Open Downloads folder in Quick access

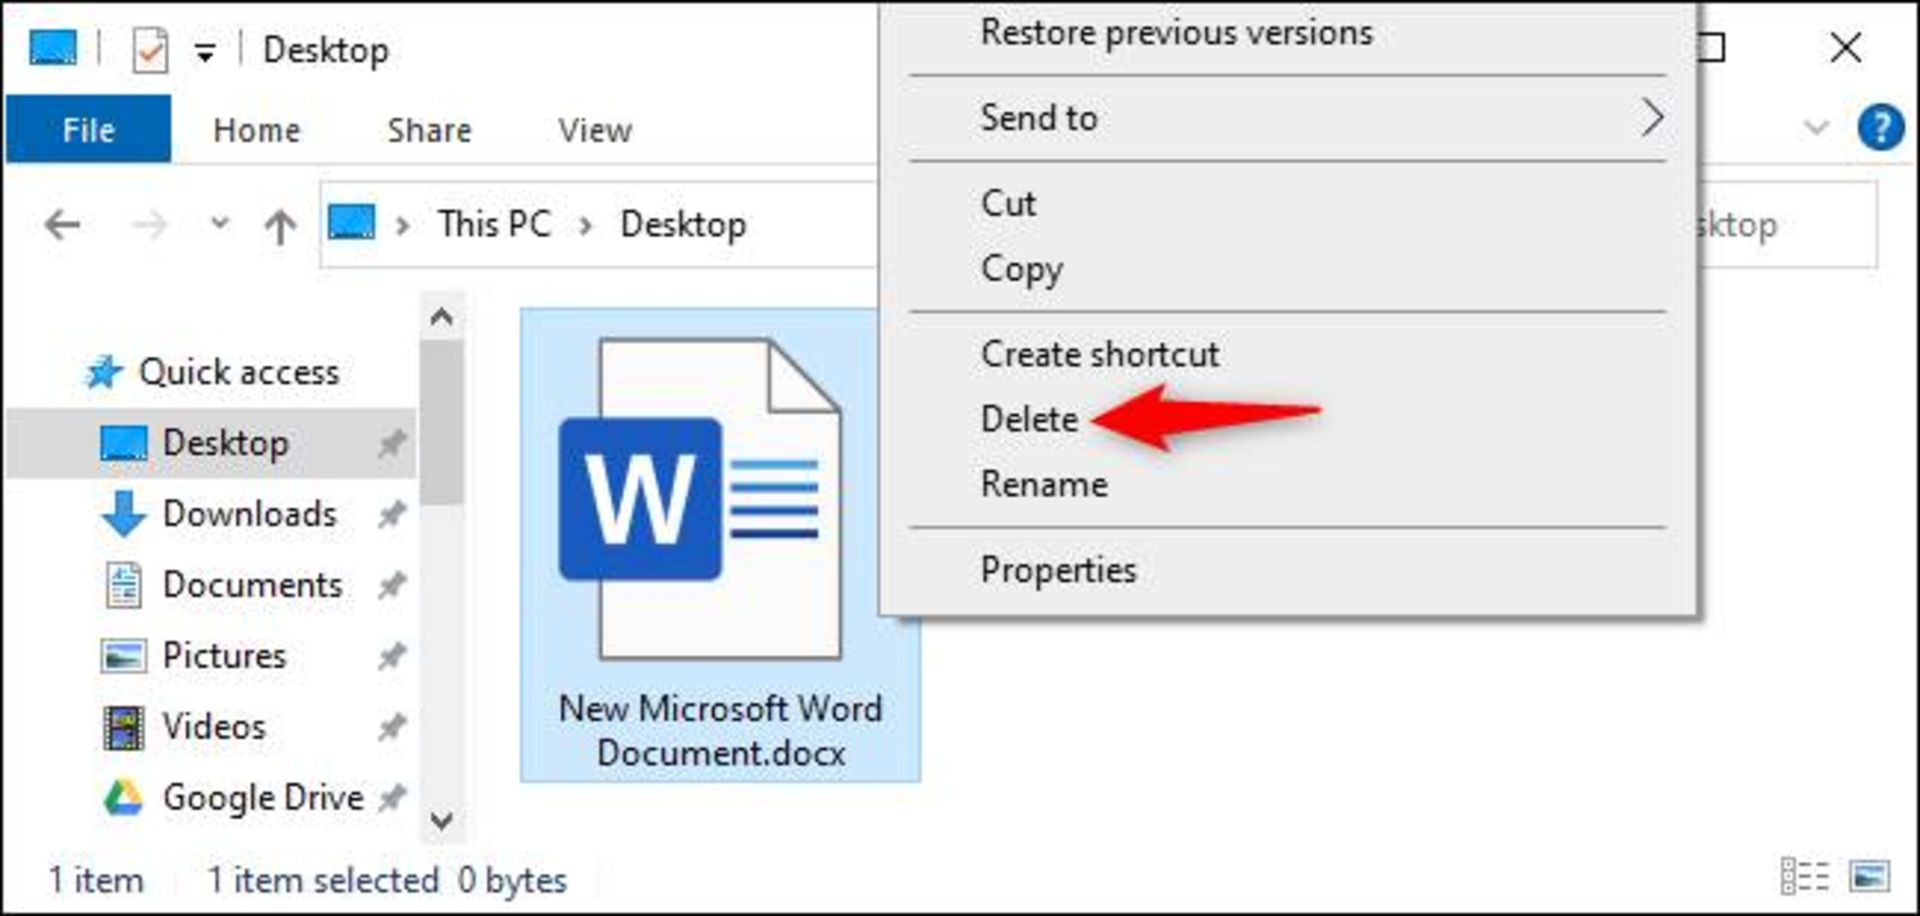(249, 514)
